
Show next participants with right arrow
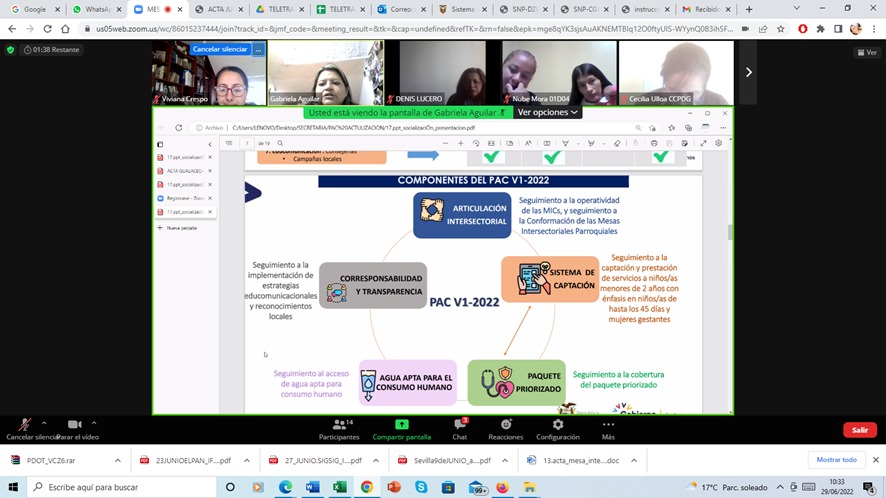[748, 72]
